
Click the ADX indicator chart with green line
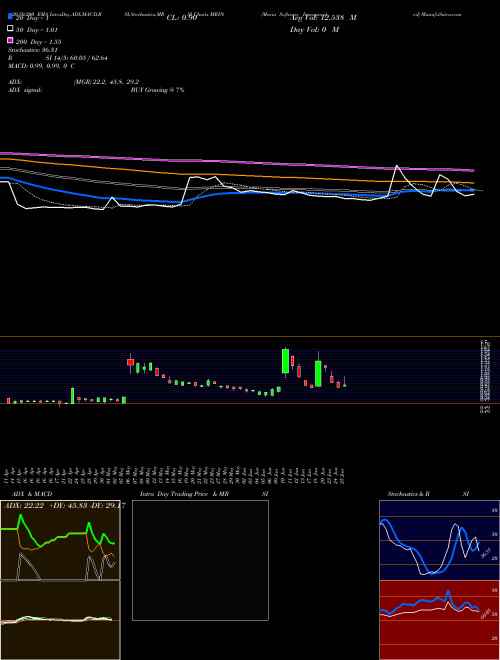point(60,540)
